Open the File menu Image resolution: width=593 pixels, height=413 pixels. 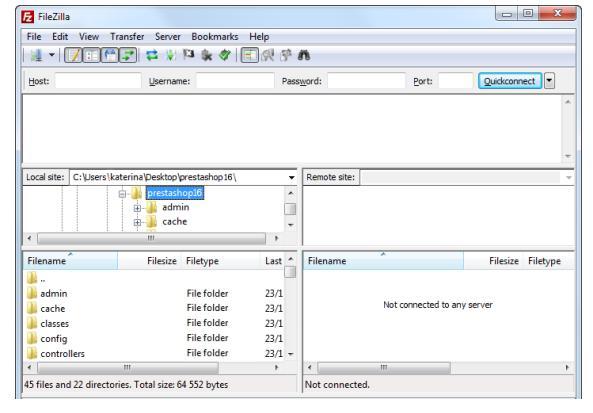tap(34, 37)
